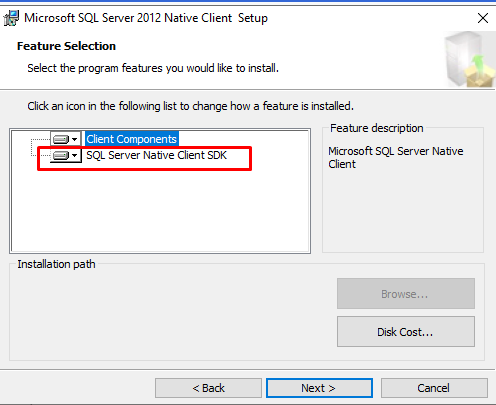This screenshot has width=496, height=405.
Task: Go back with the Back button
Action: coord(208,388)
